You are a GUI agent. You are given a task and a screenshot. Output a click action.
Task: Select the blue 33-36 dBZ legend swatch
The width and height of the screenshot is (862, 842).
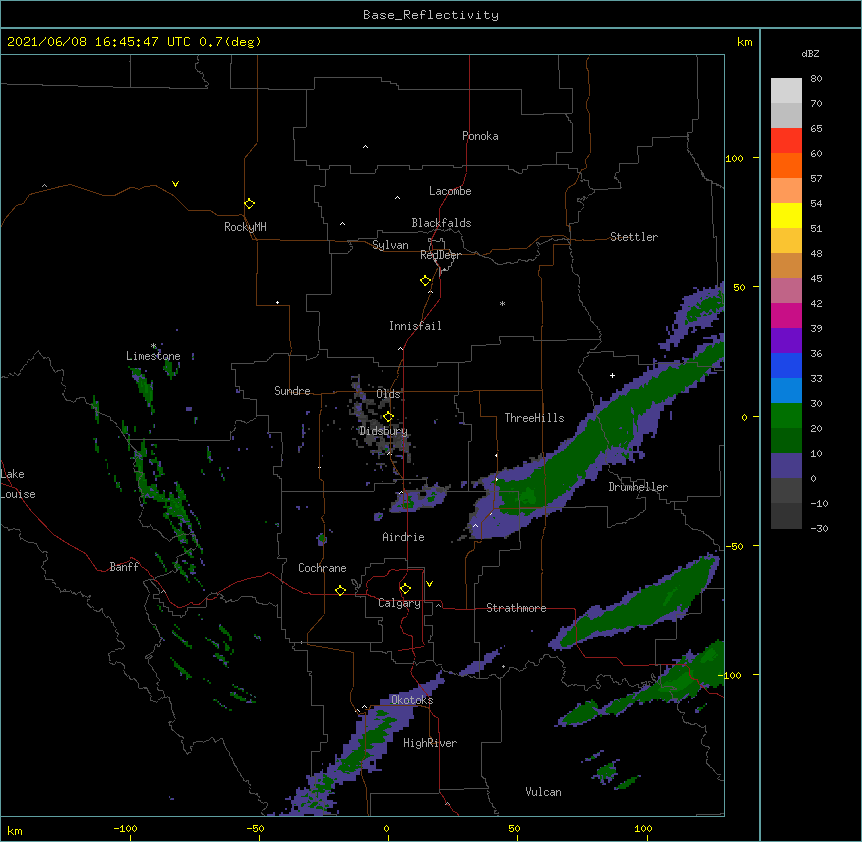point(786,365)
